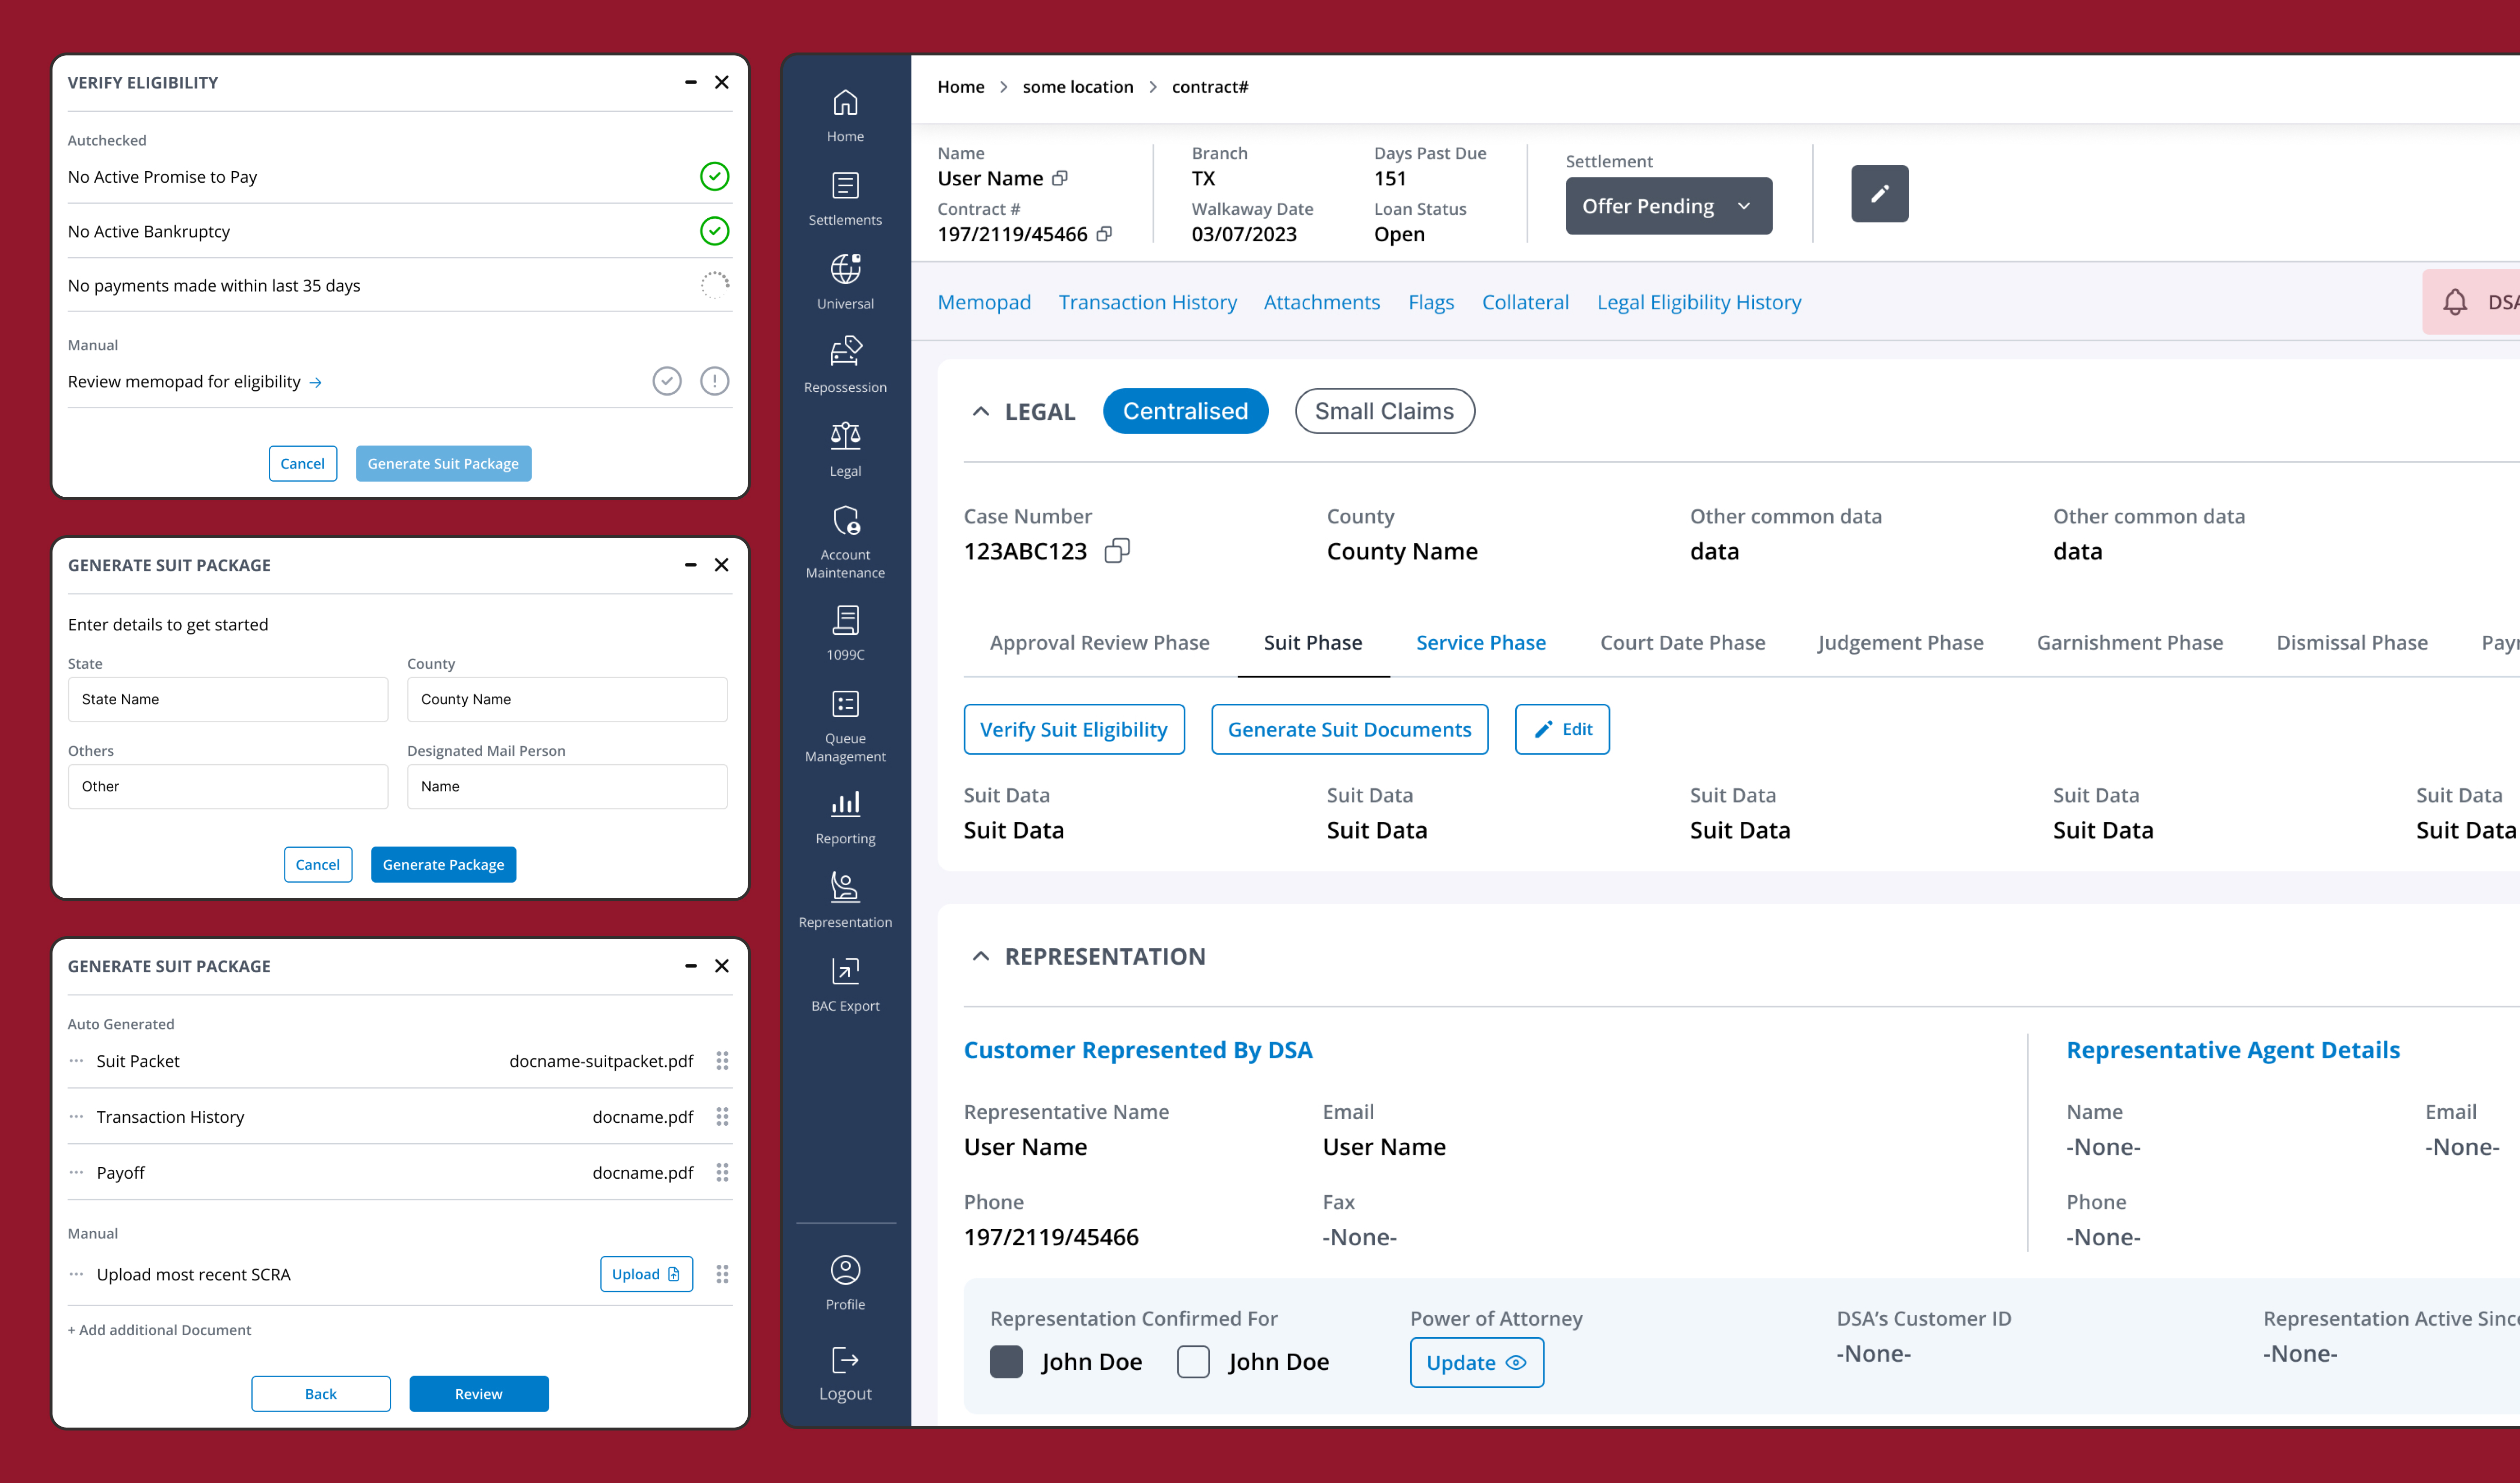
Task: Copy the contract number 197/2119/45466
Action: [x=1104, y=234]
